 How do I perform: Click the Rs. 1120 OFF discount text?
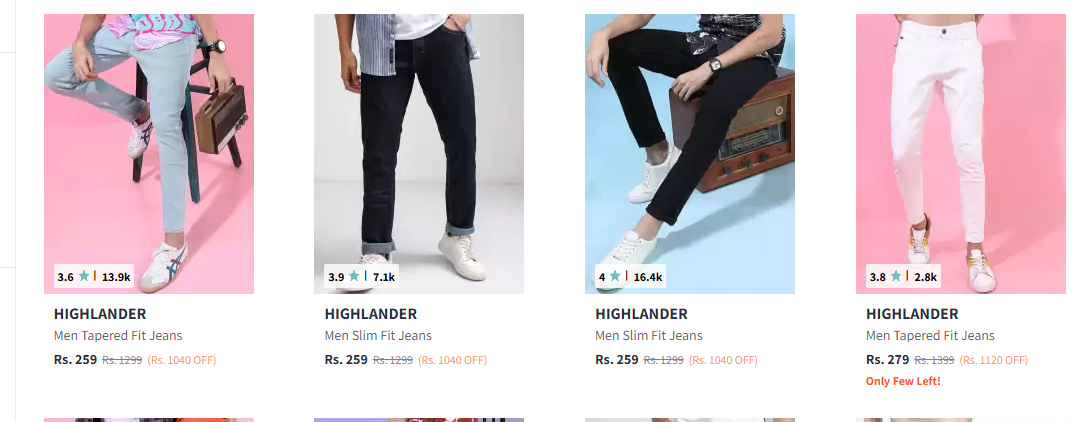(x=993, y=360)
